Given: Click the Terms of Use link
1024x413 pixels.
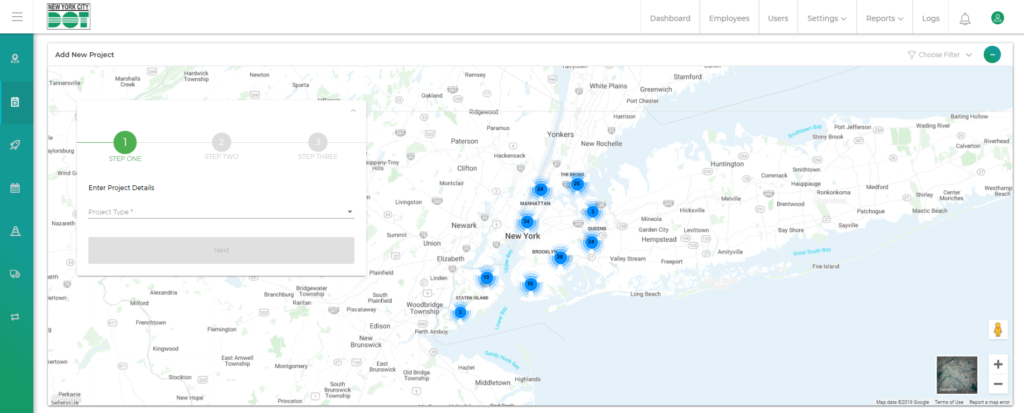Looking at the screenshot, I should (949, 402).
